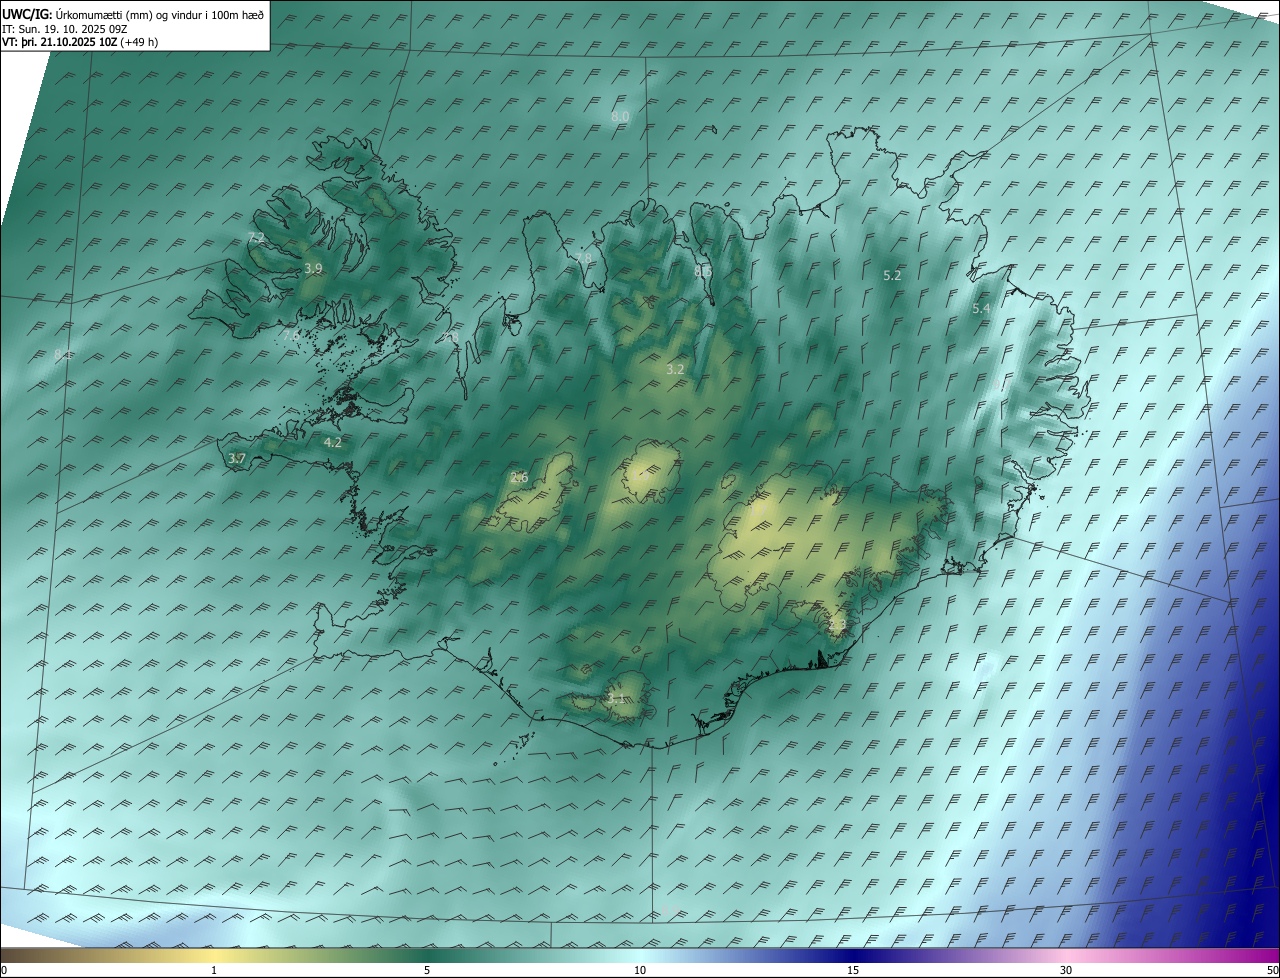
Task: Click the "10" tick label on the color scale
Action: tap(640, 971)
